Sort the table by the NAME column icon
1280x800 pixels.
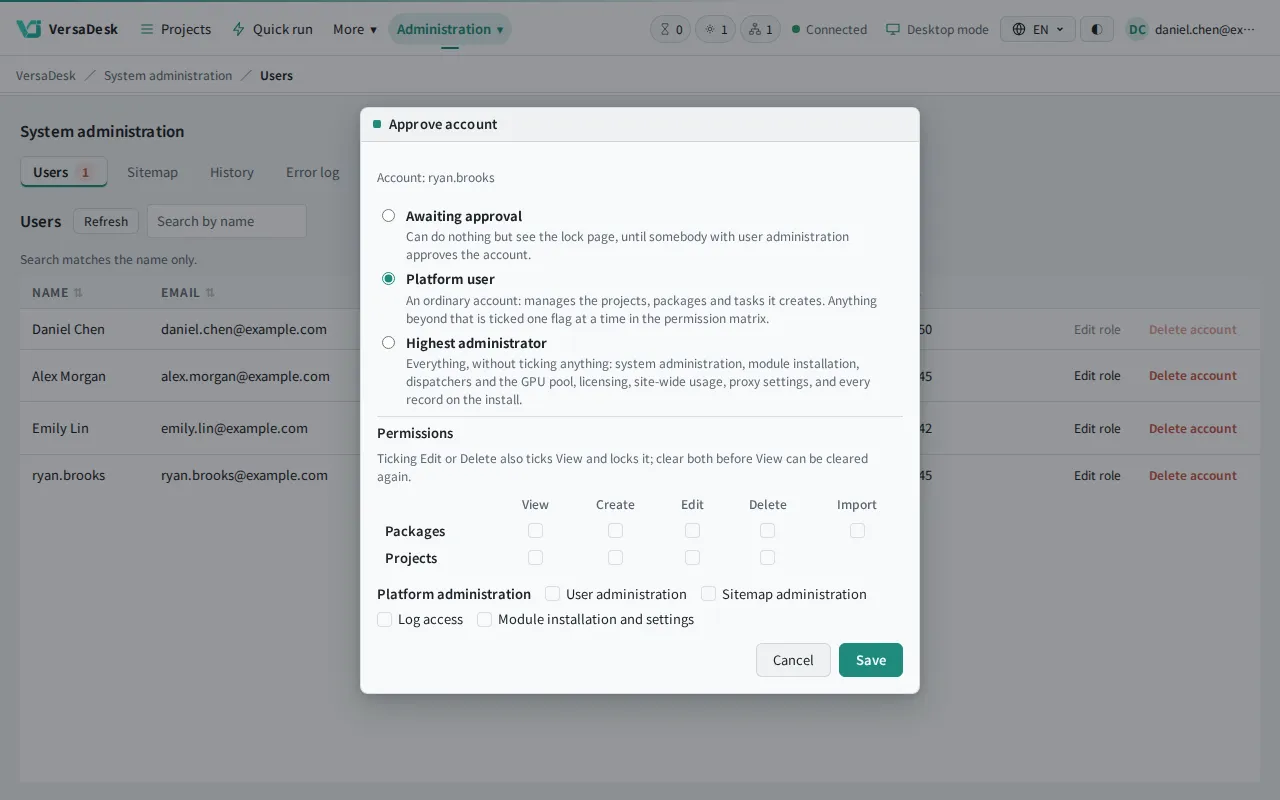pyautogui.click(x=78, y=293)
